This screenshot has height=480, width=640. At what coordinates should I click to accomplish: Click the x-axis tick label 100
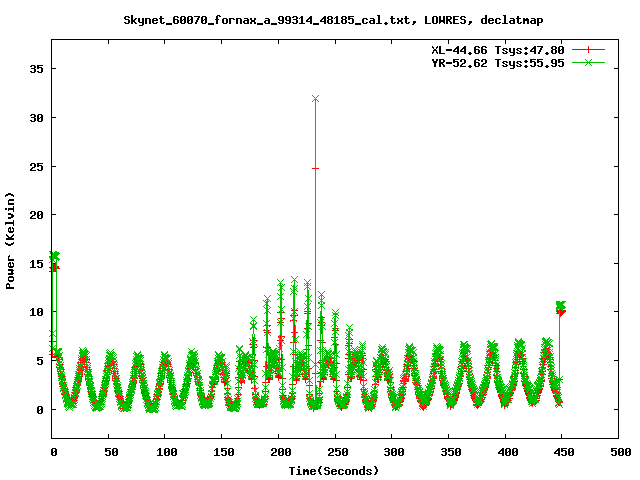167,452
